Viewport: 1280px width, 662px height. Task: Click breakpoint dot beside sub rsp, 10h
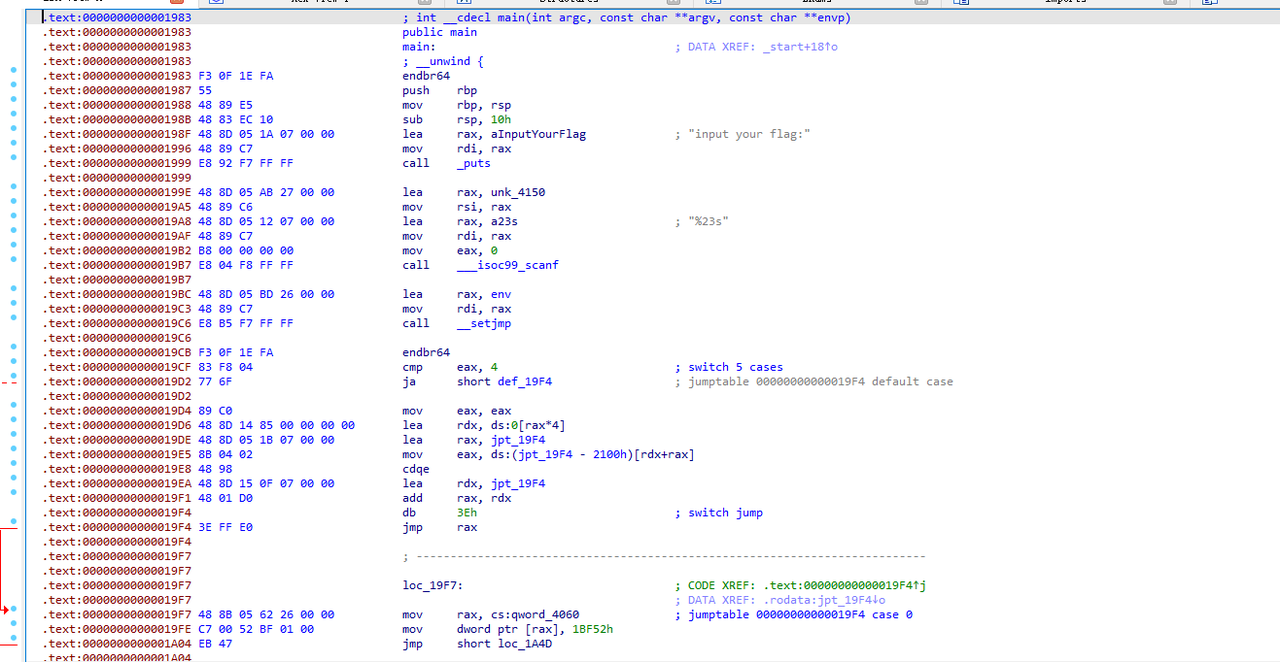pos(13,120)
